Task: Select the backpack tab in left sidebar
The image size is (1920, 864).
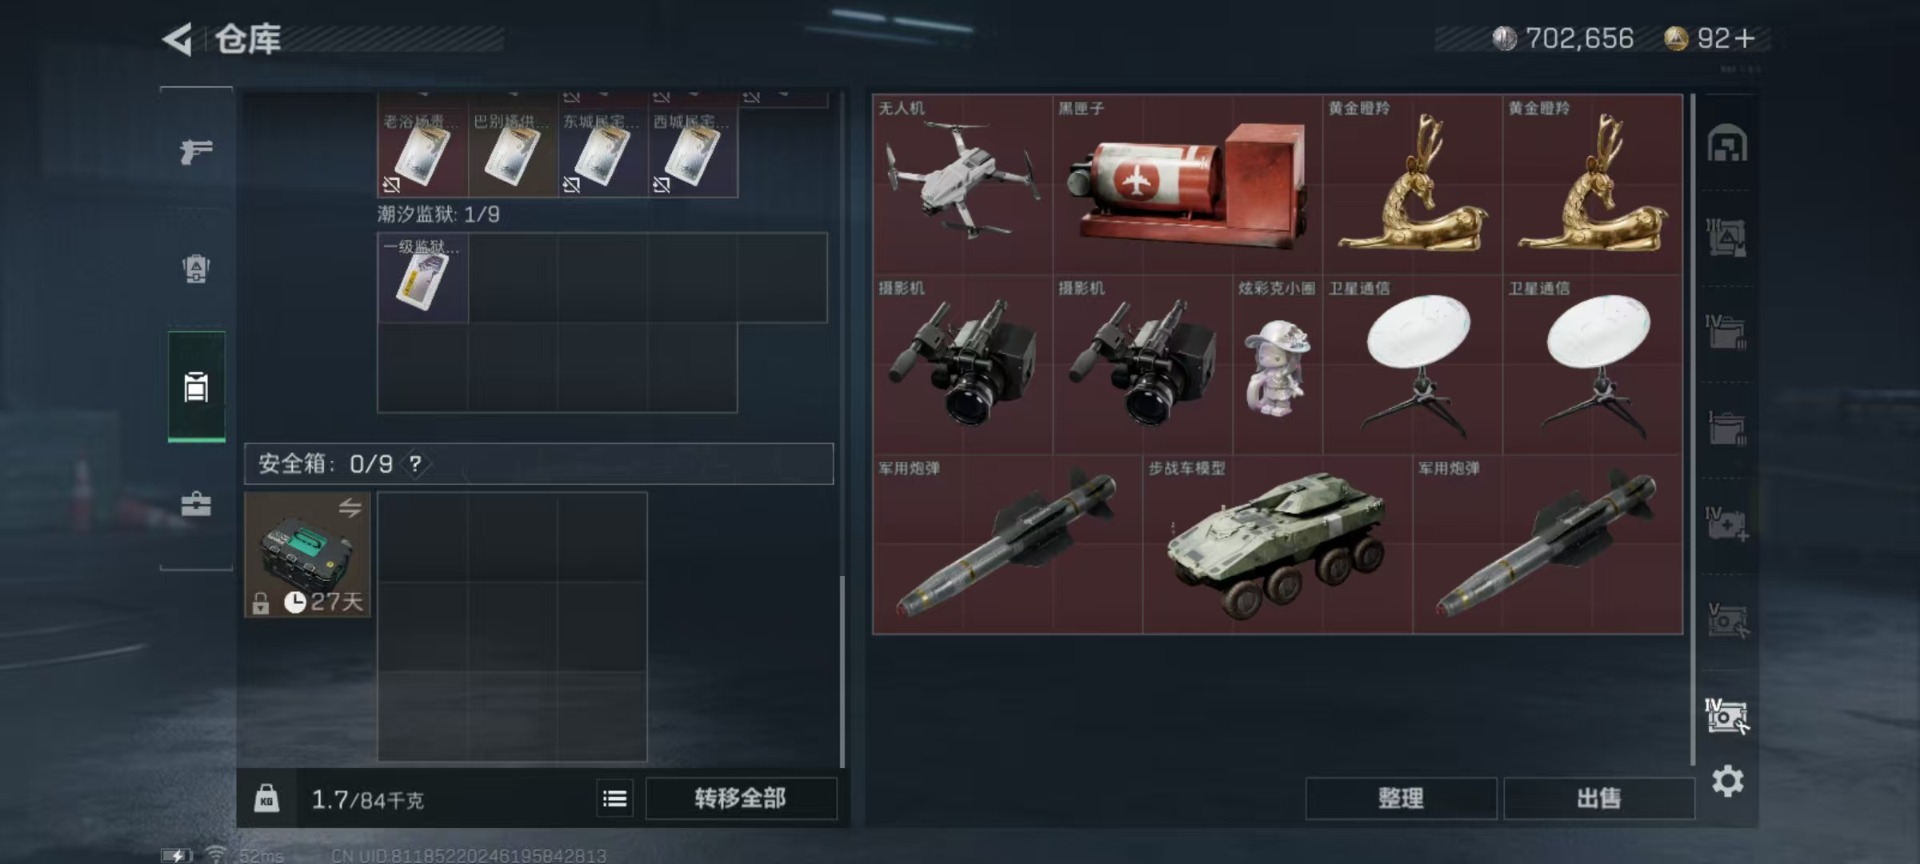Action: coord(196,268)
